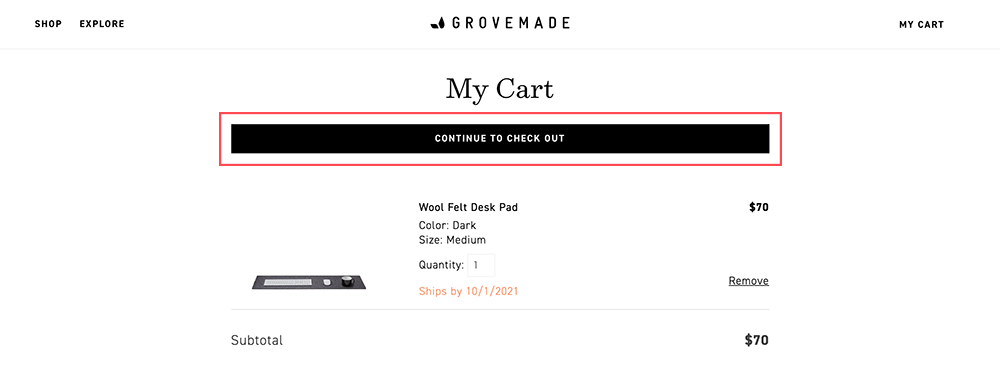Click the Subtotal label
The image size is (1000, 366).
click(256, 340)
